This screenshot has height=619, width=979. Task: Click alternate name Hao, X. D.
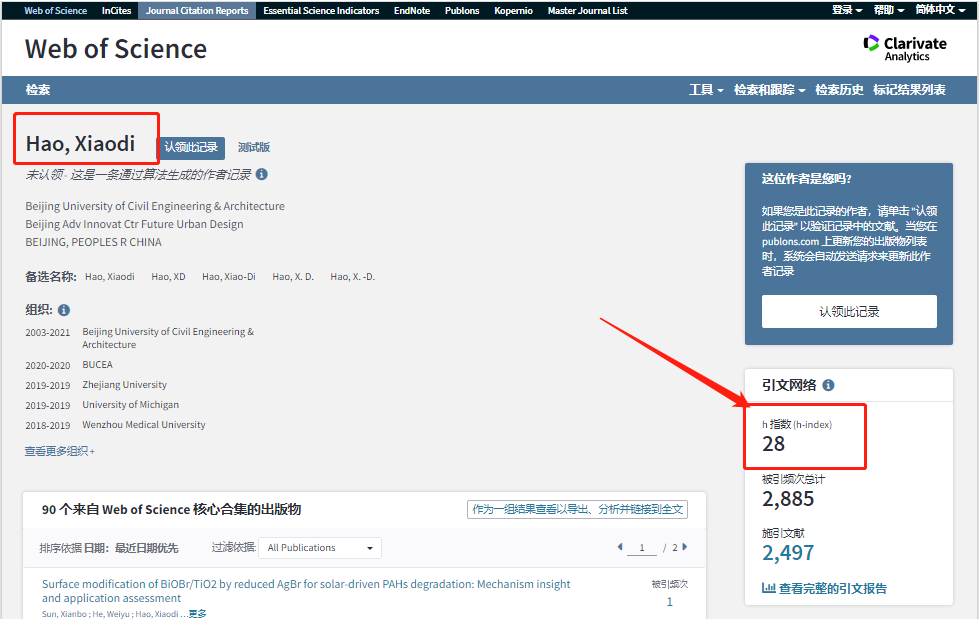pos(293,277)
